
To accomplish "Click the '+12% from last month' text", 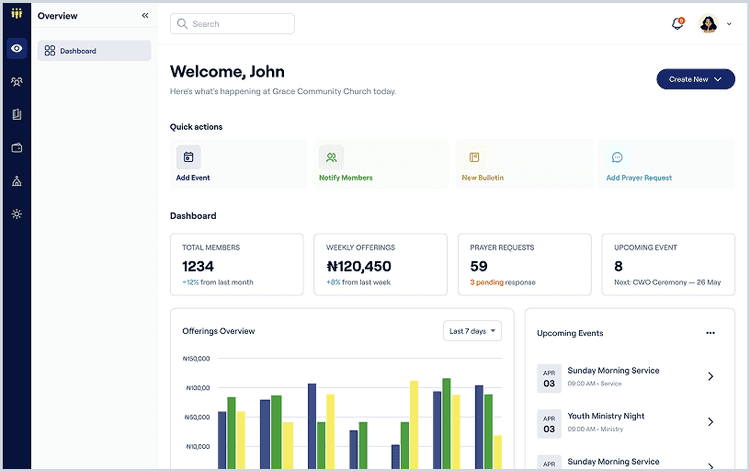I will point(218,283).
